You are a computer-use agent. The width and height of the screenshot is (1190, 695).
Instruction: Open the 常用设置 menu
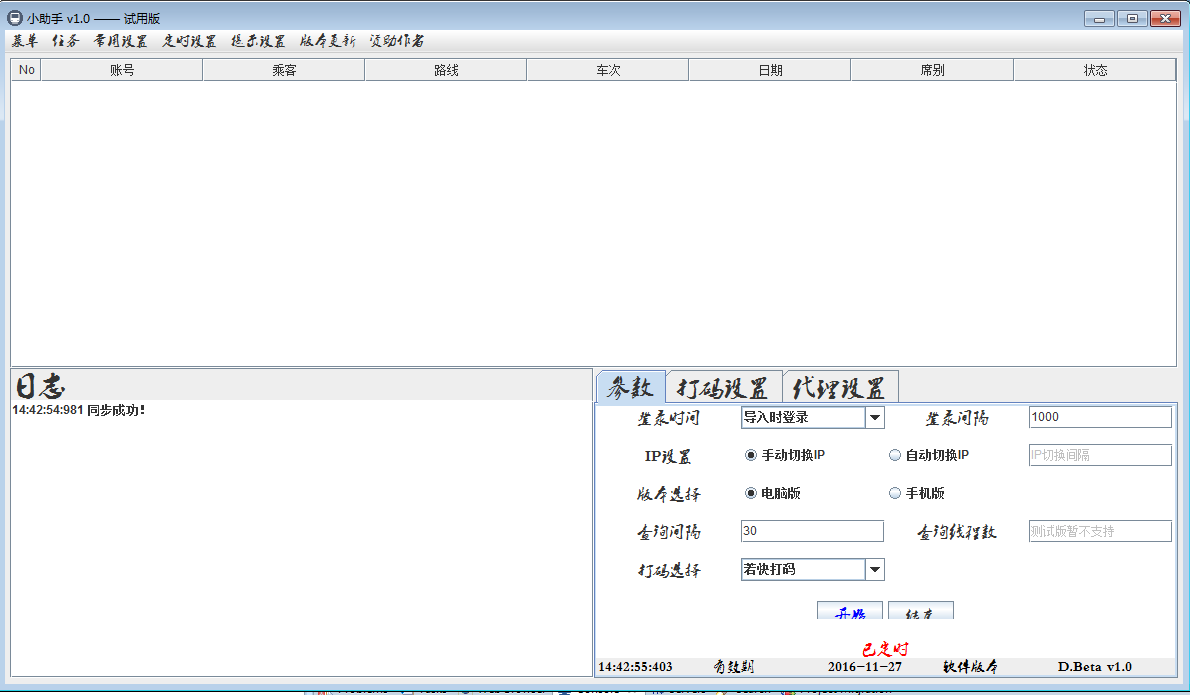[120, 41]
